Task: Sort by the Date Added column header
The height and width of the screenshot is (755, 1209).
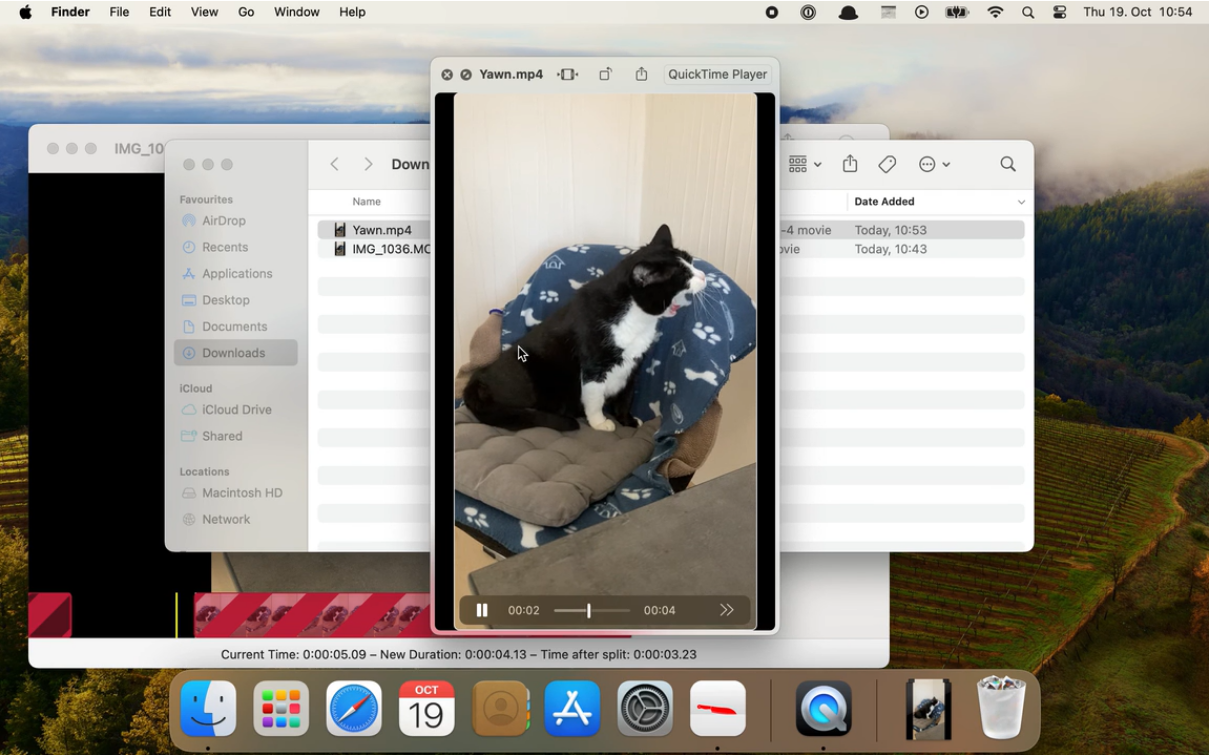Action: [884, 202]
